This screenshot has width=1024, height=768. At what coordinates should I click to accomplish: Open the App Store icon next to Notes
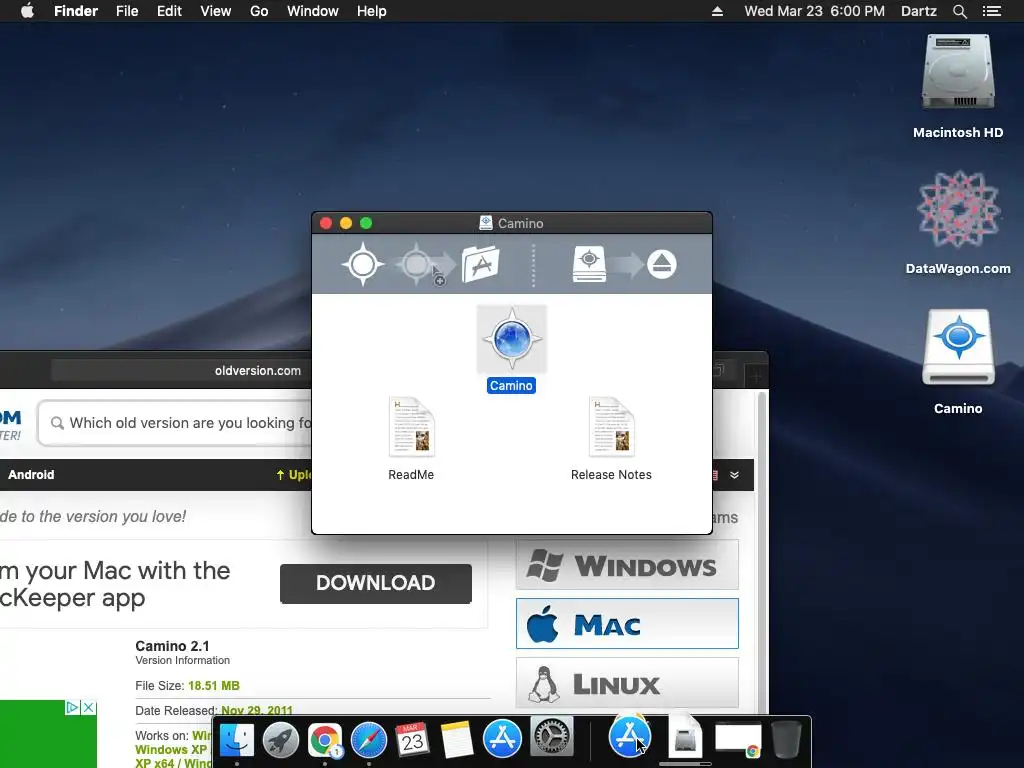502,739
